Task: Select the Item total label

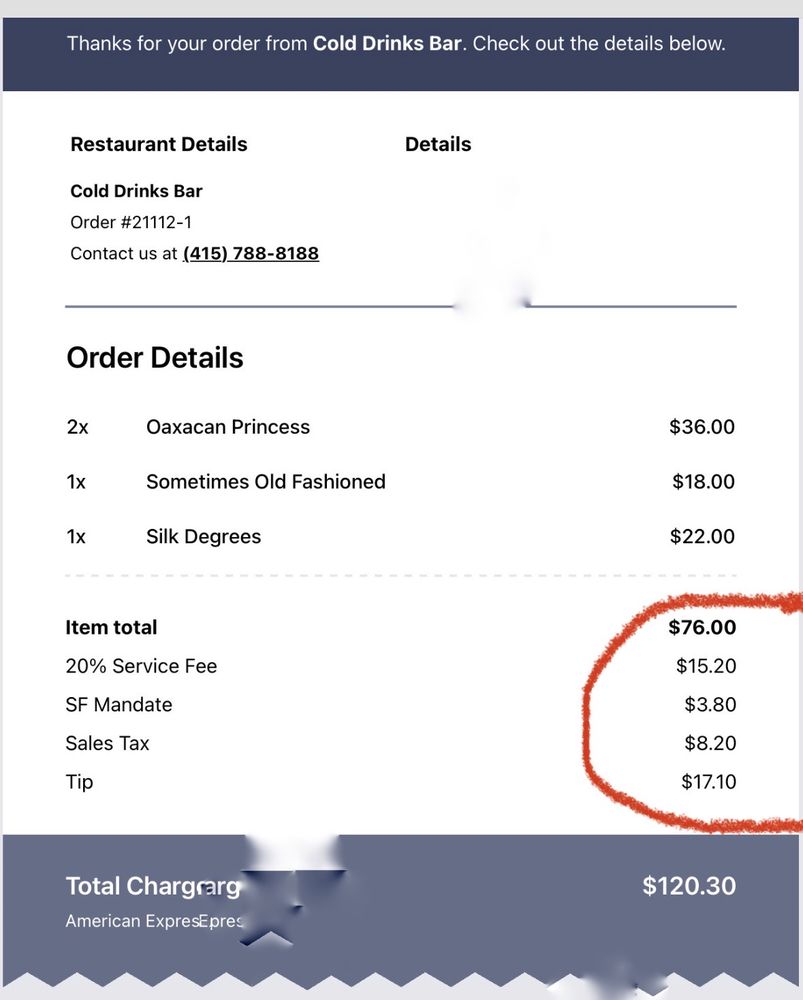Action: (x=111, y=628)
